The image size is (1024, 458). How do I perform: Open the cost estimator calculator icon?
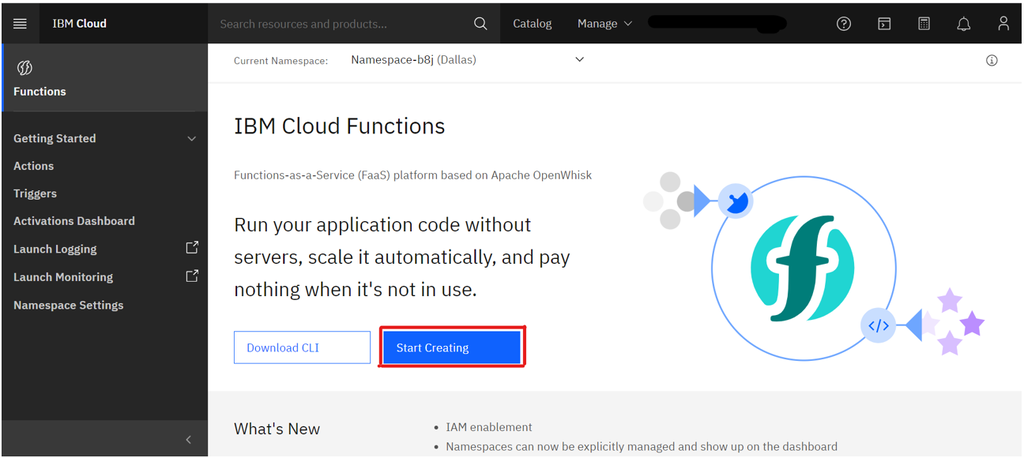(923, 24)
